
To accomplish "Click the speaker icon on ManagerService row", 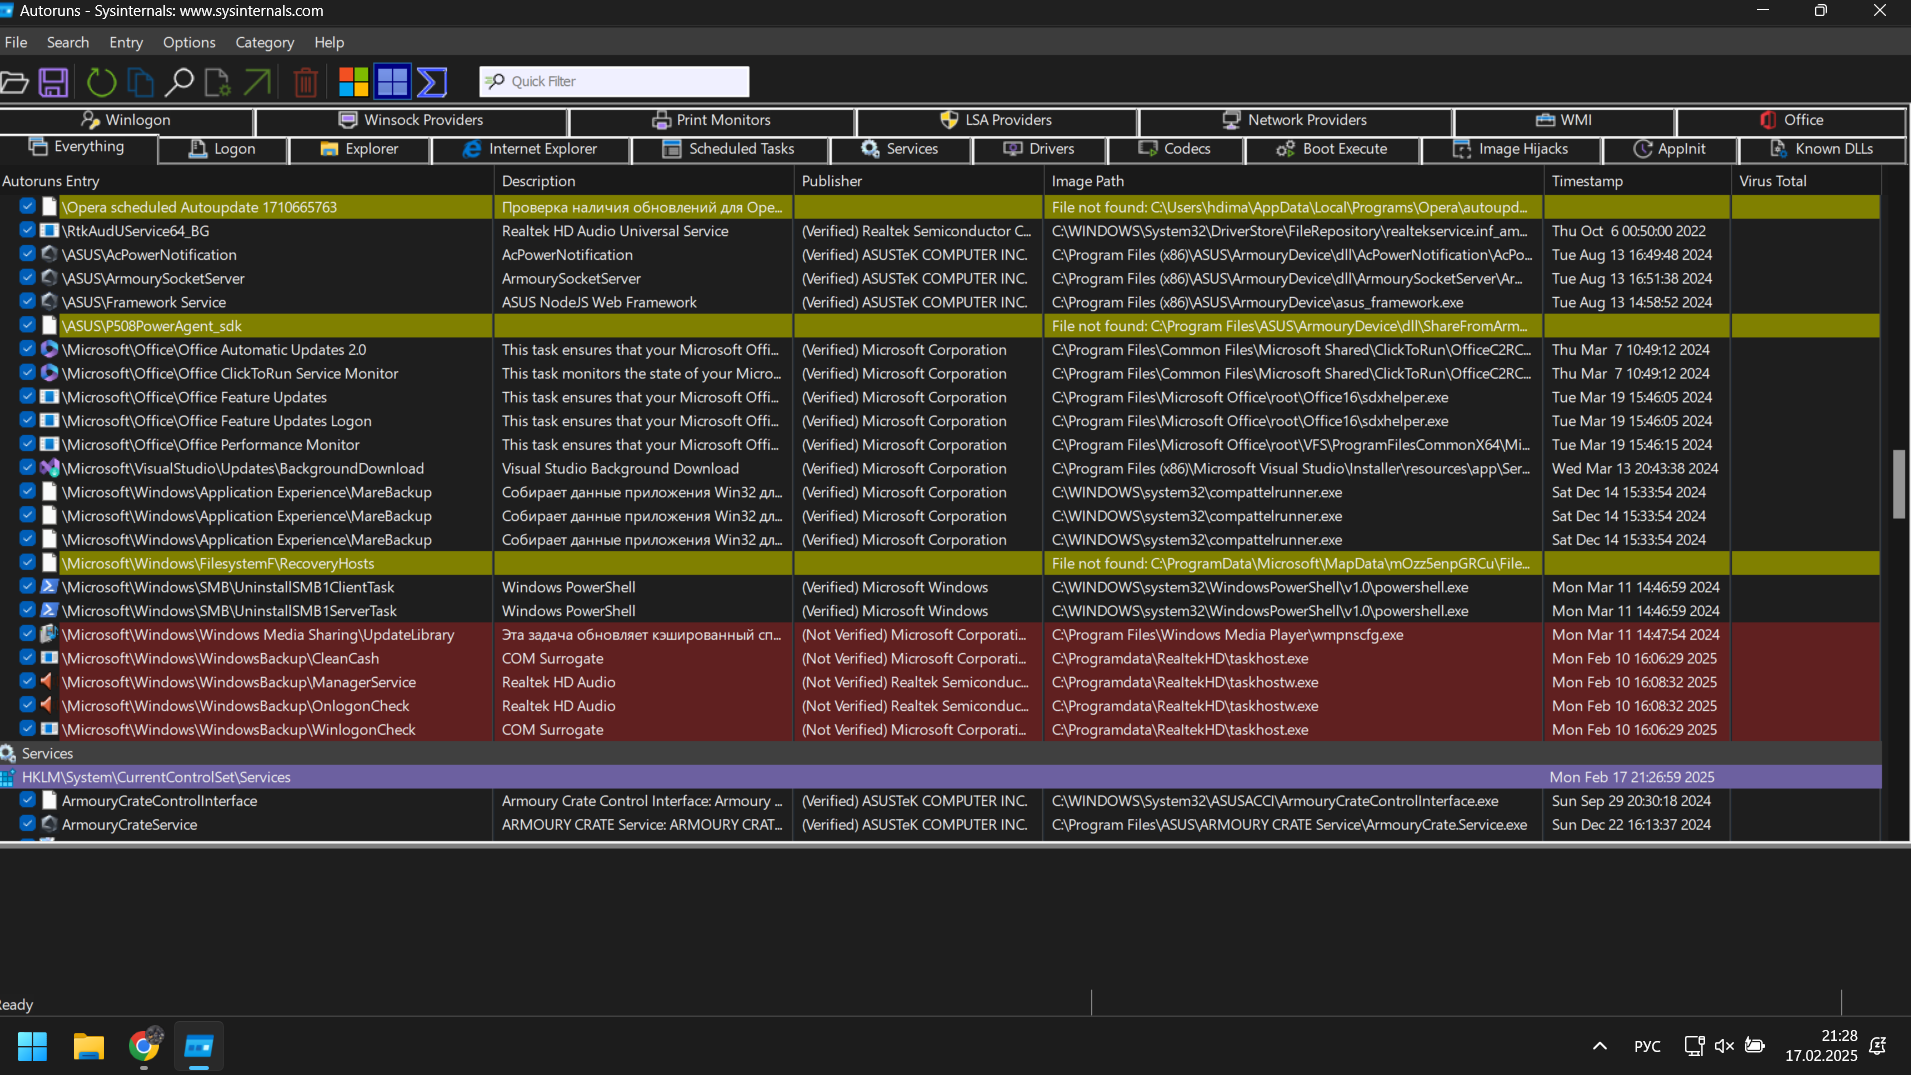I will pyautogui.click(x=47, y=682).
